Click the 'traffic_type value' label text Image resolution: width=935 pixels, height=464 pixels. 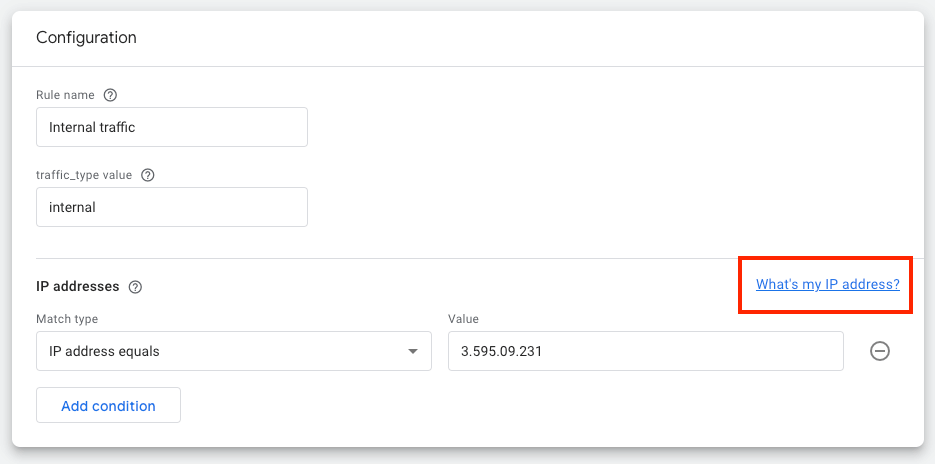tap(84, 175)
